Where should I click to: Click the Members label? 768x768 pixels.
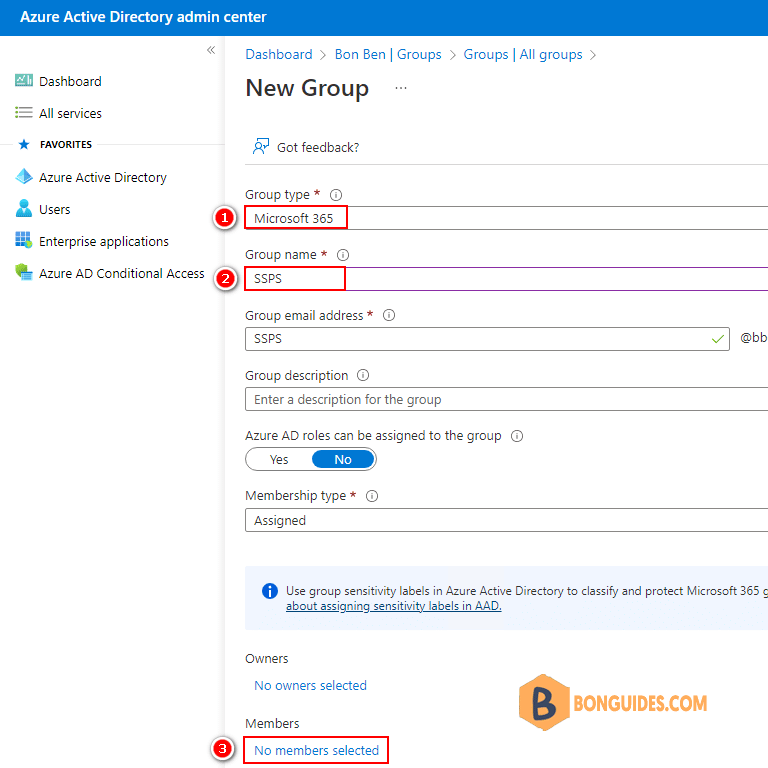click(x=272, y=723)
